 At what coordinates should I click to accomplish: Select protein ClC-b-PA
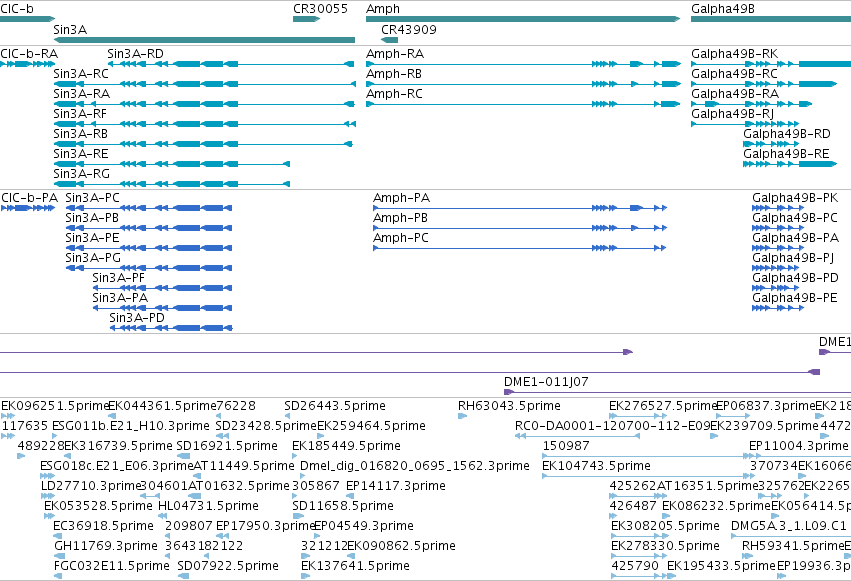click(28, 208)
